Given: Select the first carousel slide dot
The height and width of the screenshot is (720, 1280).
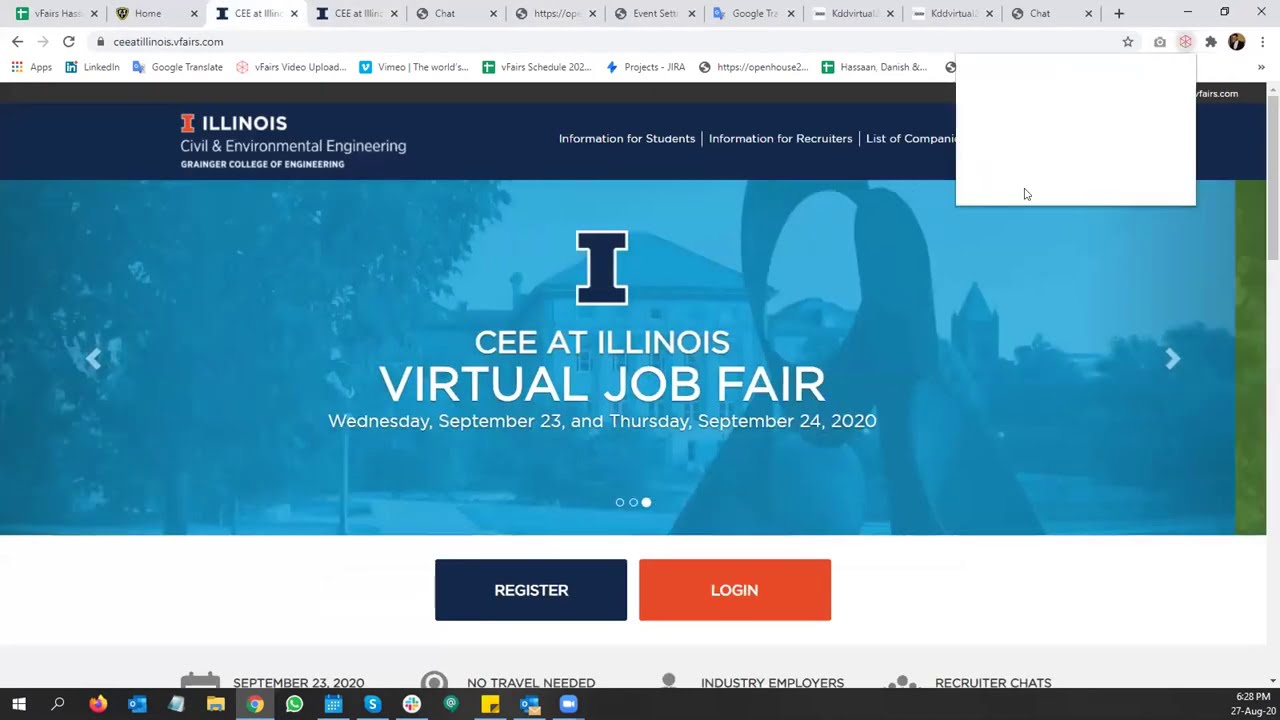Looking at the screenshot, I should point(620,502).
